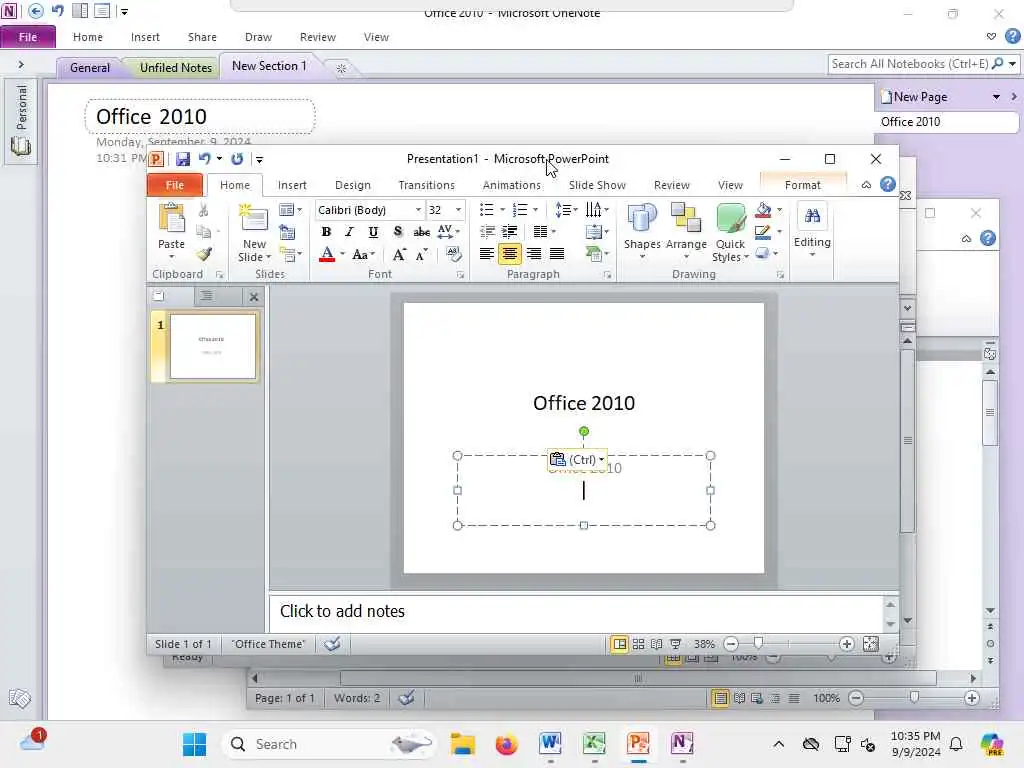Expand the Numbering dropdown arrow
This screenshot has height=768, width=1024.
coord(536,210)
